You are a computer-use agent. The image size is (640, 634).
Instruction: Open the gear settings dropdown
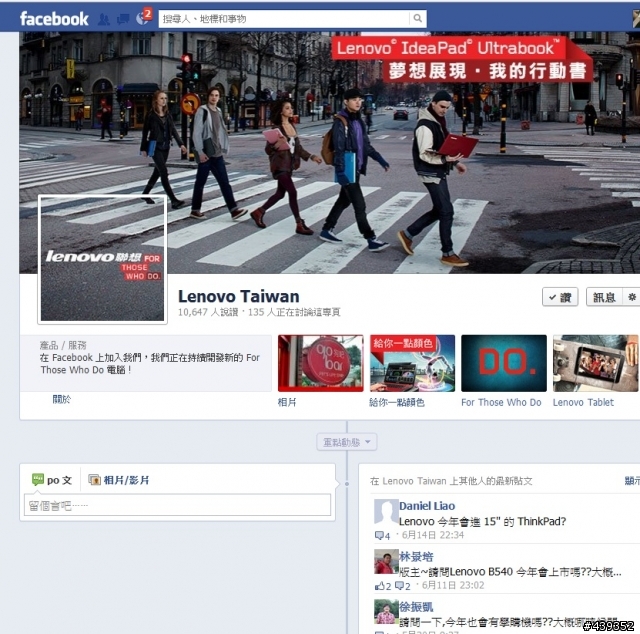[631, 297]
